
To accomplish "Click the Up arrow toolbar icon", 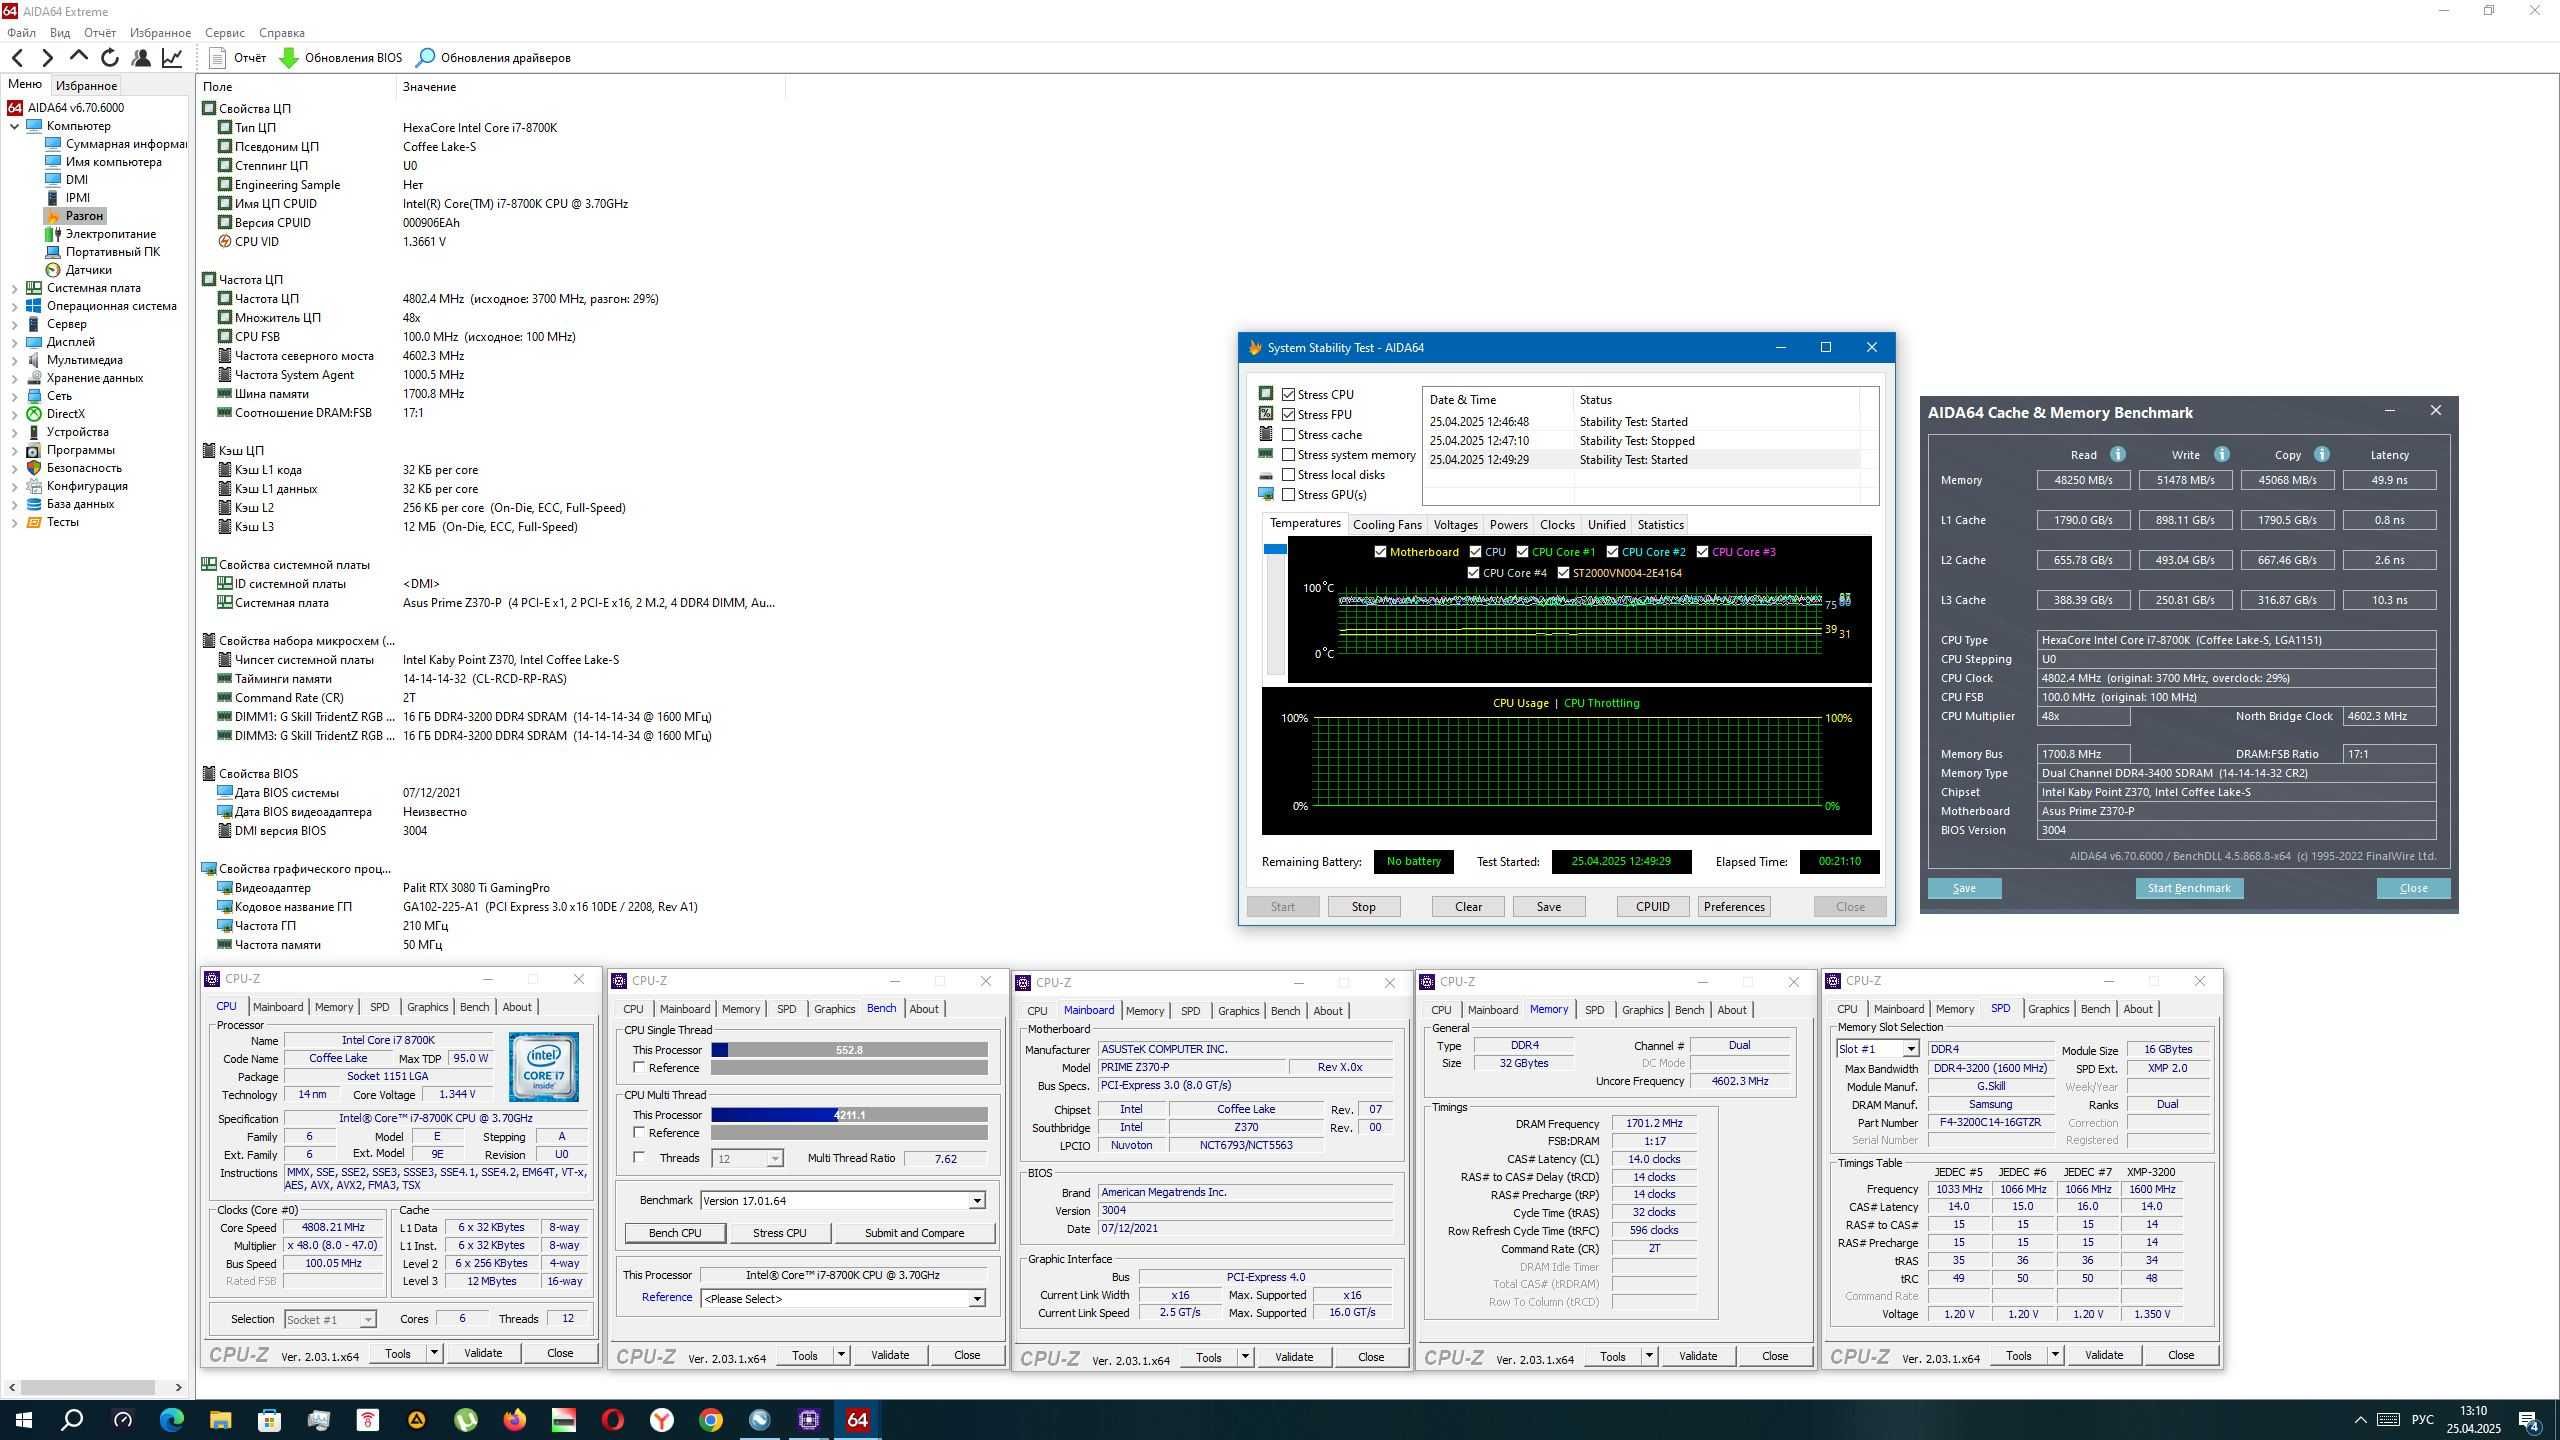I will point(79,56).
